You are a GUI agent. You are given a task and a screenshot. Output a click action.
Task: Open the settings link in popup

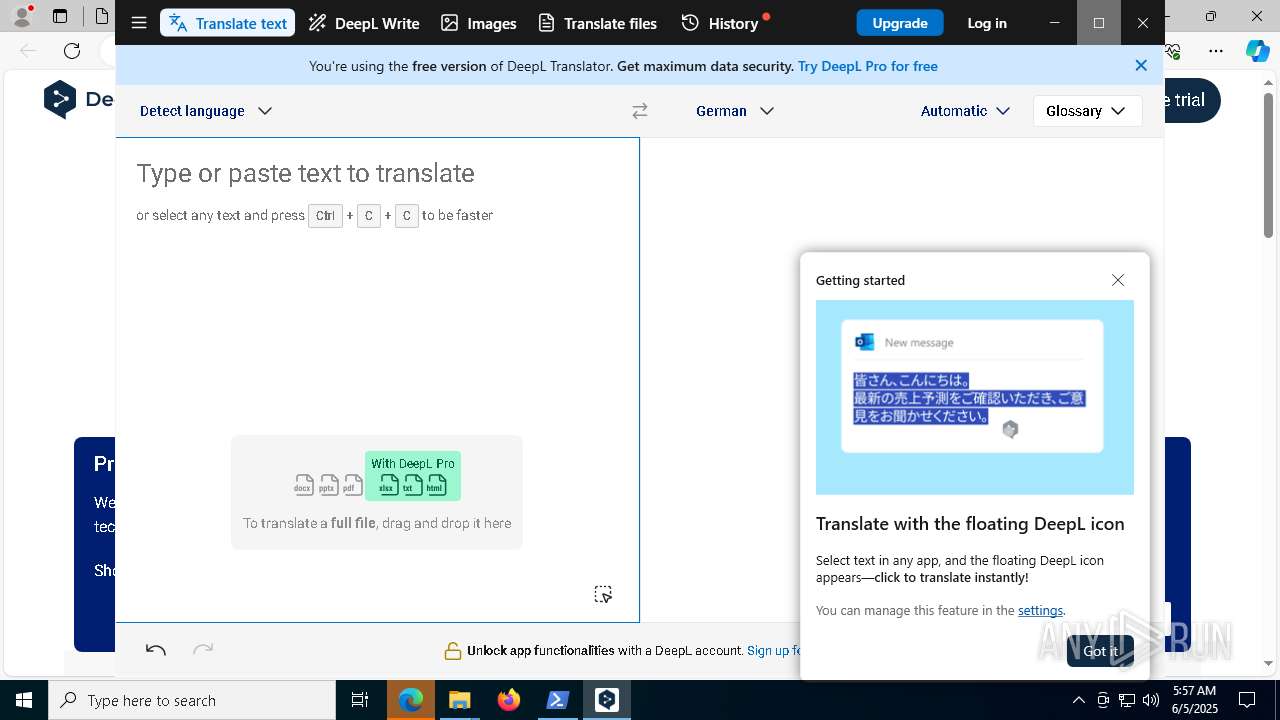point(1040,610)
